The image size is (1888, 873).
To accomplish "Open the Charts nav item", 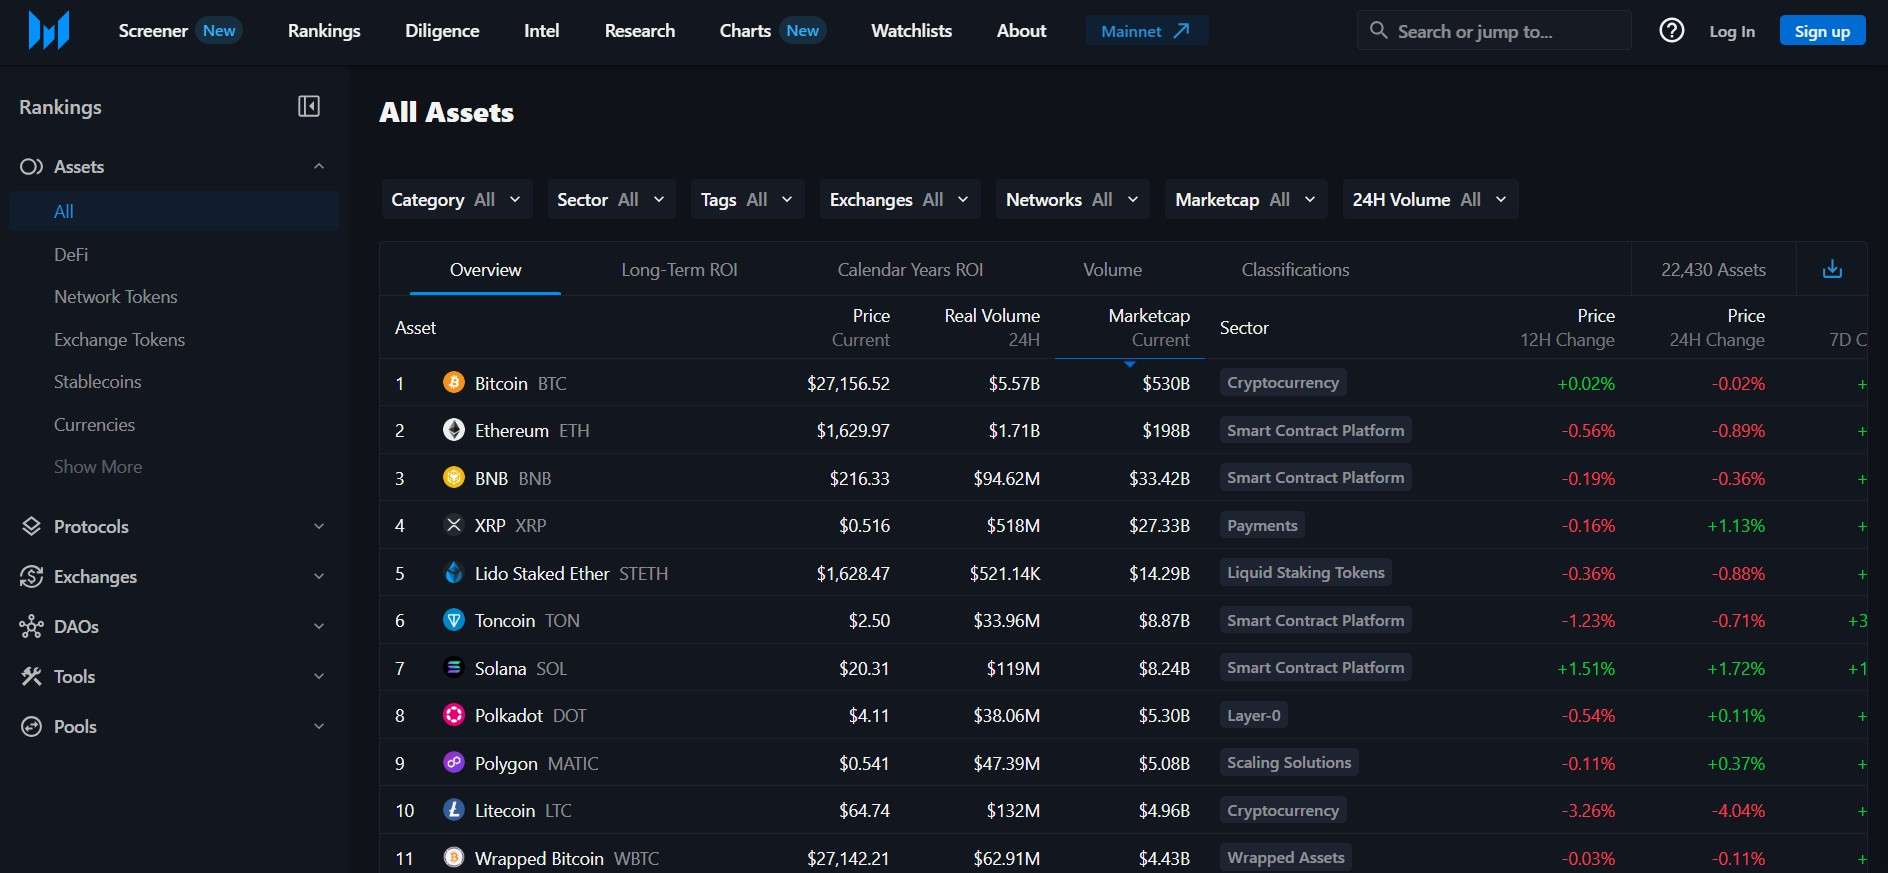I will tap(745, 31).
